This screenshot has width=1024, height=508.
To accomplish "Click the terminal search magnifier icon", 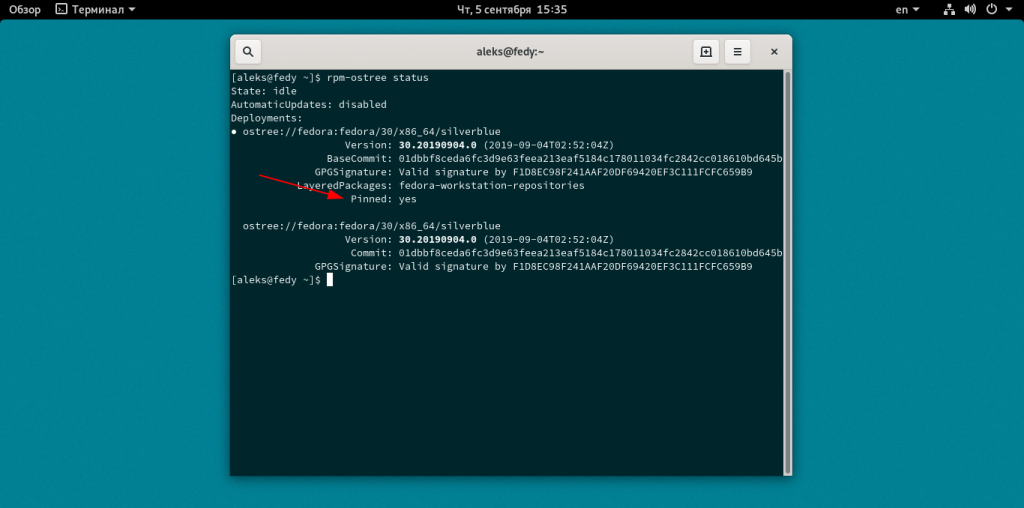I will (248, 52).
